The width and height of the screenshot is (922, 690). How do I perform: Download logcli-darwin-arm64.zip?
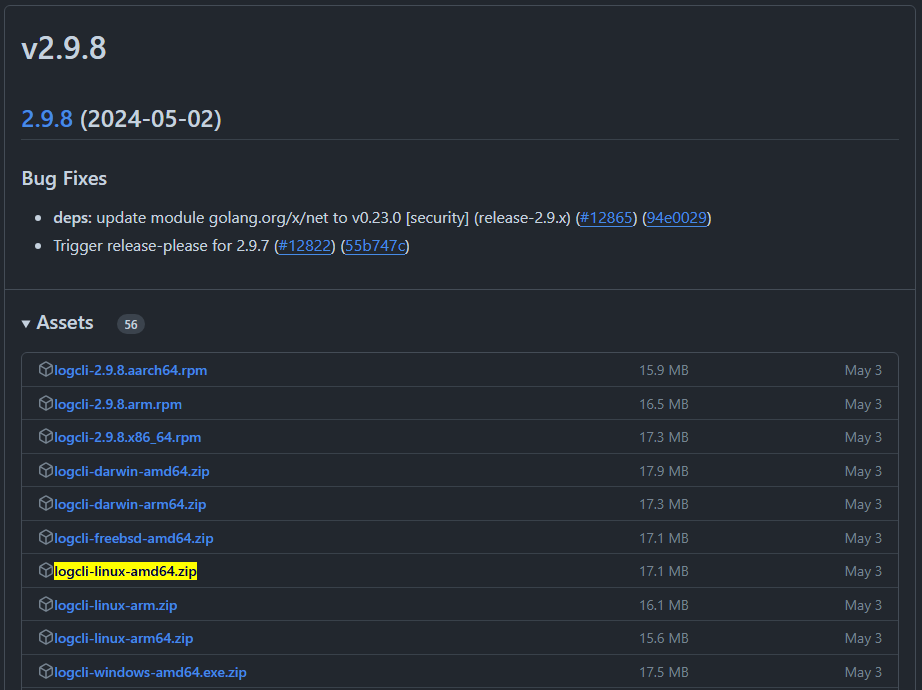click(x=130, y=505)
